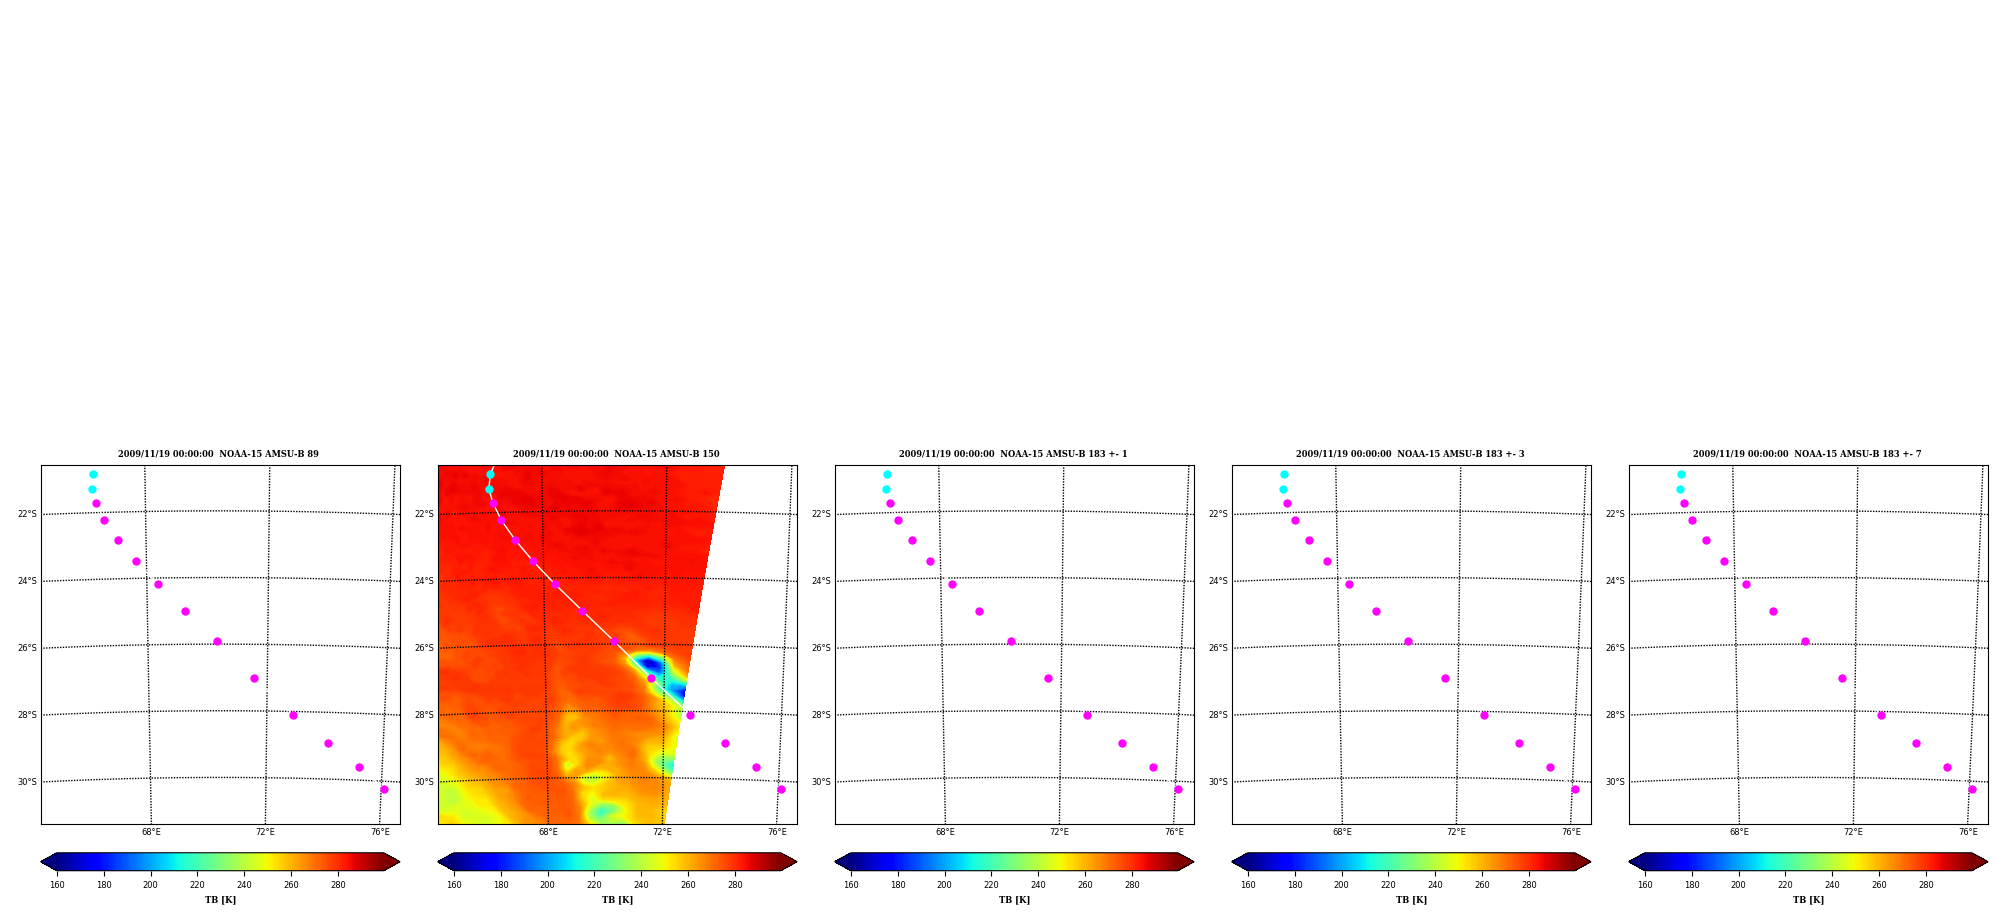Click the 68°E longitude label under the 183 +- 3 panel
Image resolution: width=1998 pixels, height=914 pixels.
pyautogui.click(x=1342, y=832)
